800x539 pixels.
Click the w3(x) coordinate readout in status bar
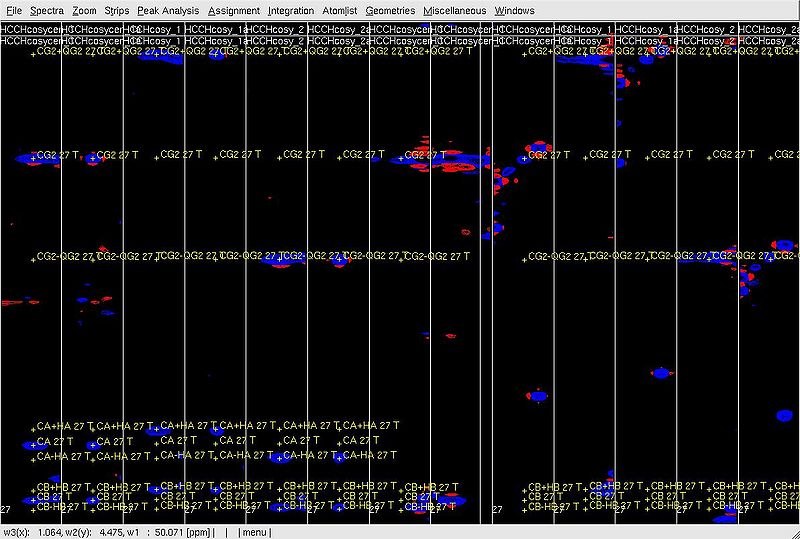(36, 532)
